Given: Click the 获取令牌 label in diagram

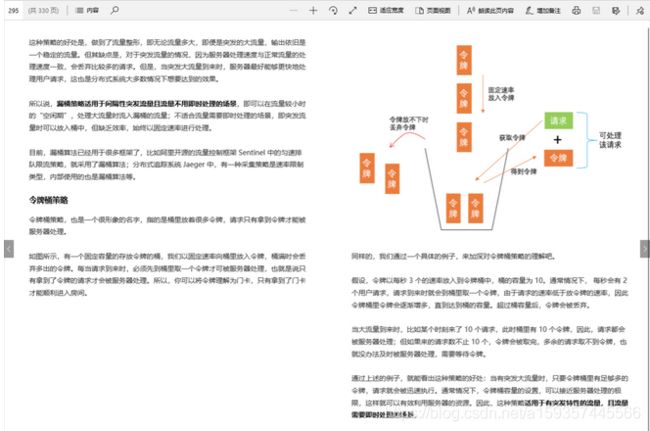Looking at the screenshot, I should tap(512, 138).
